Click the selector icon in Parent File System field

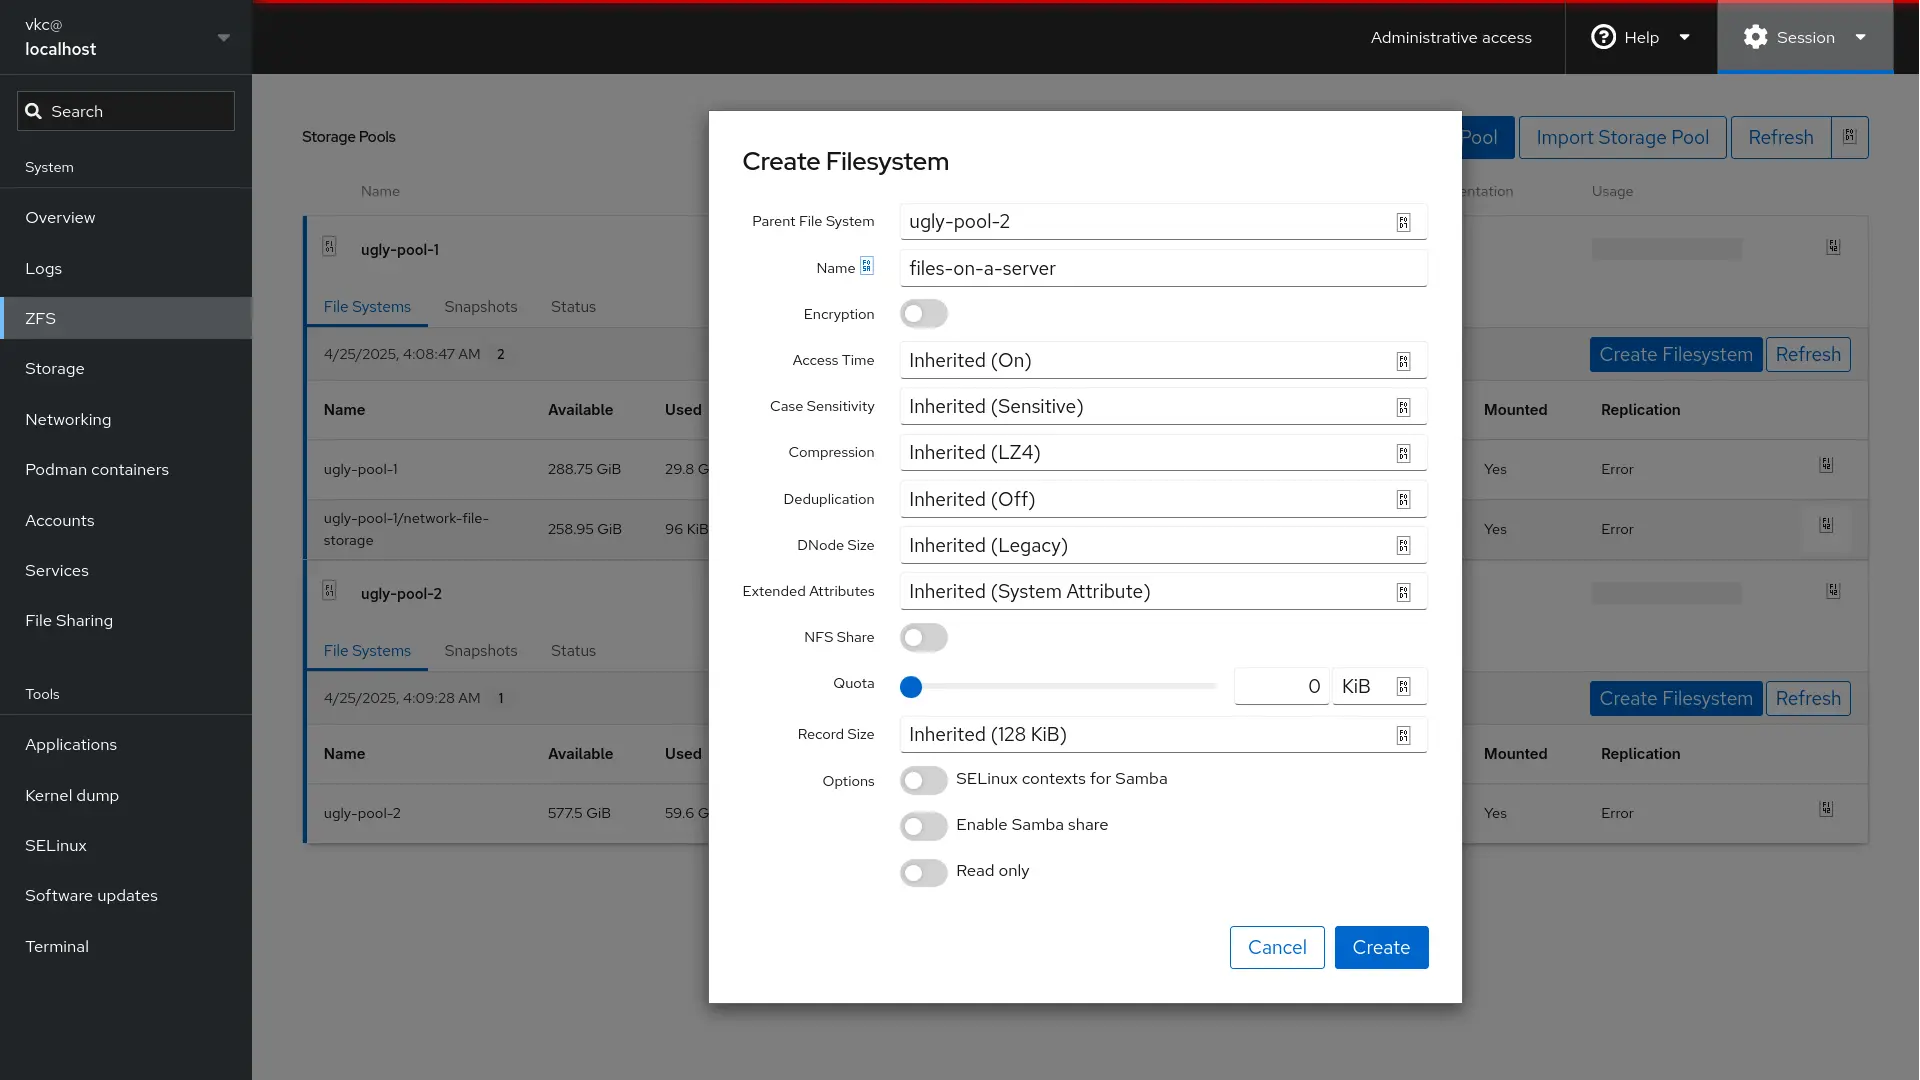click(1404, 222)
